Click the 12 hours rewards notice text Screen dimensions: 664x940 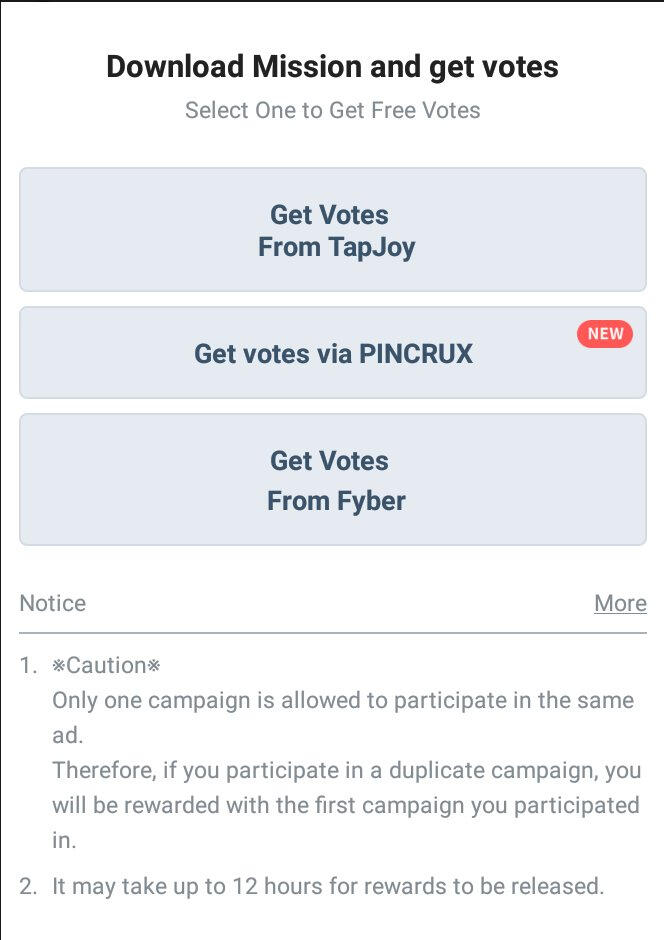[x=328, y=886]
